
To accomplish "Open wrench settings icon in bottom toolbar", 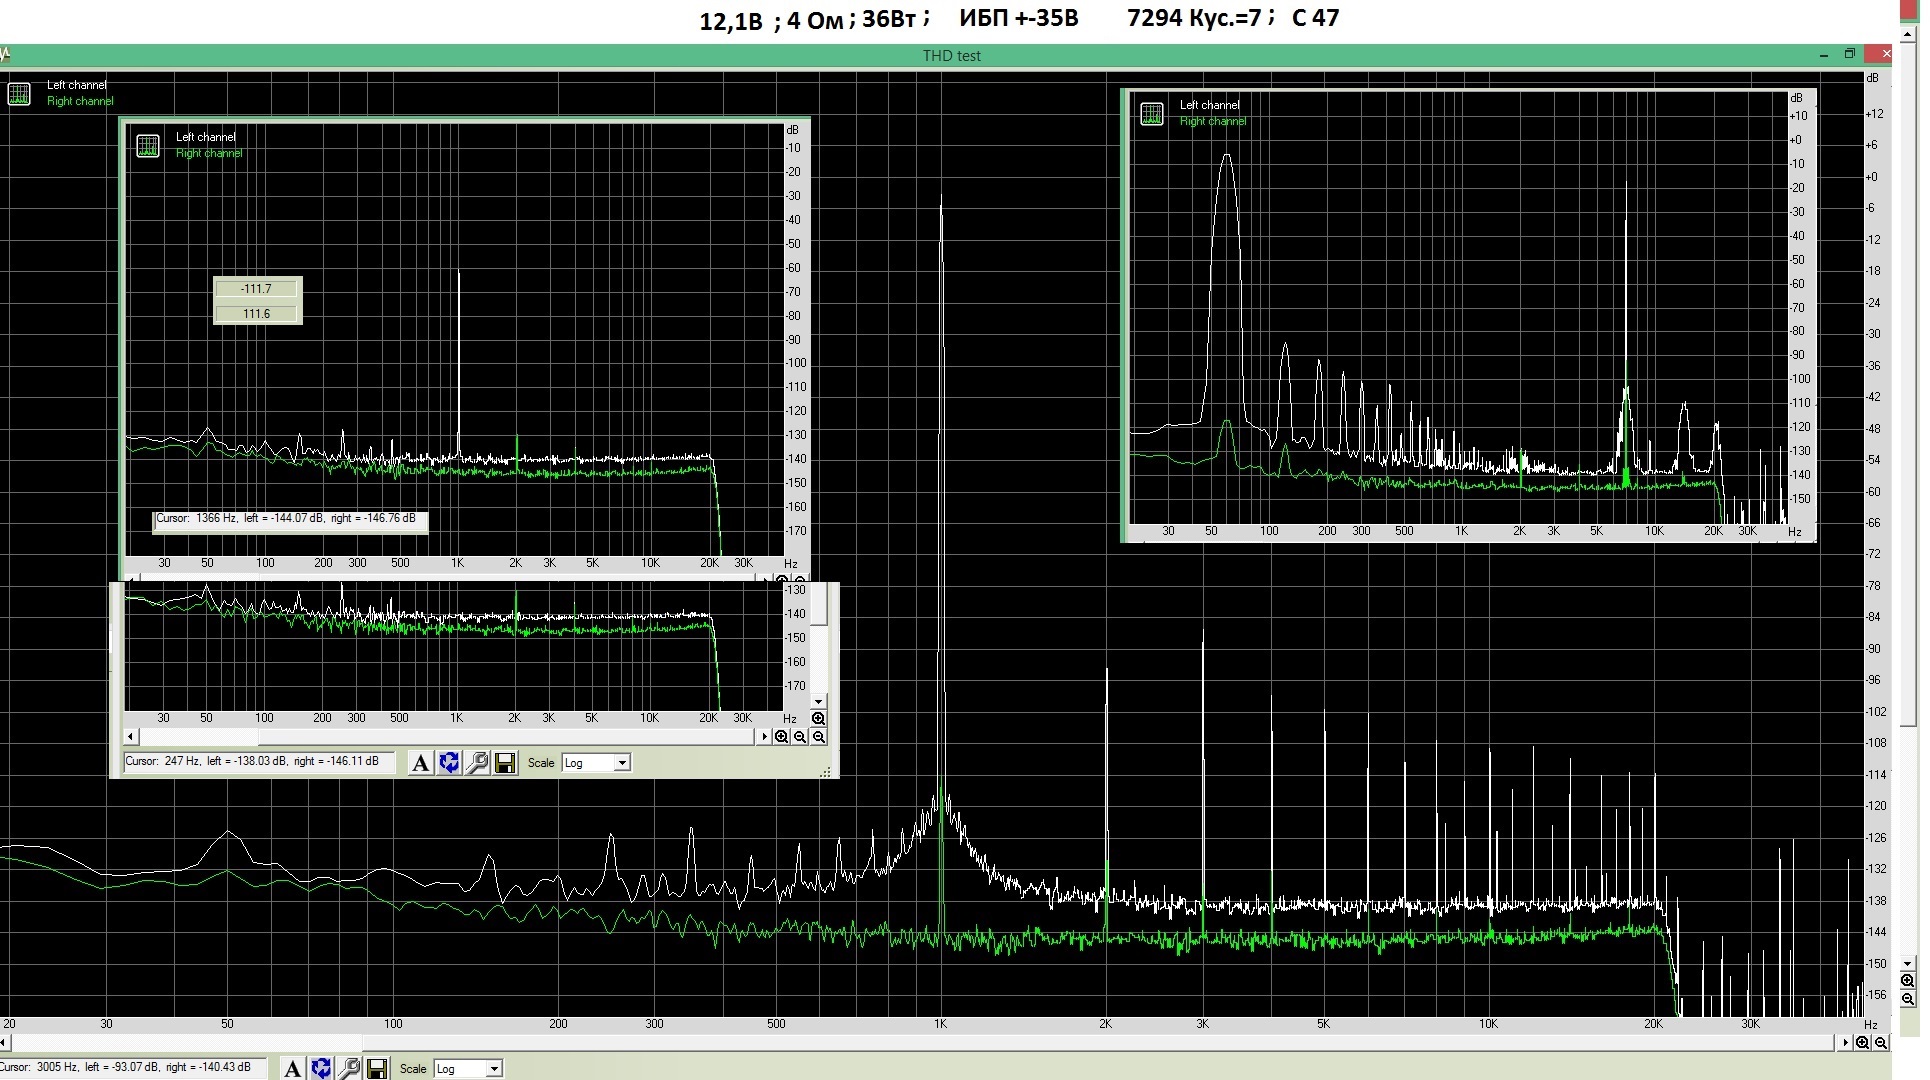I will [349, 1069].
